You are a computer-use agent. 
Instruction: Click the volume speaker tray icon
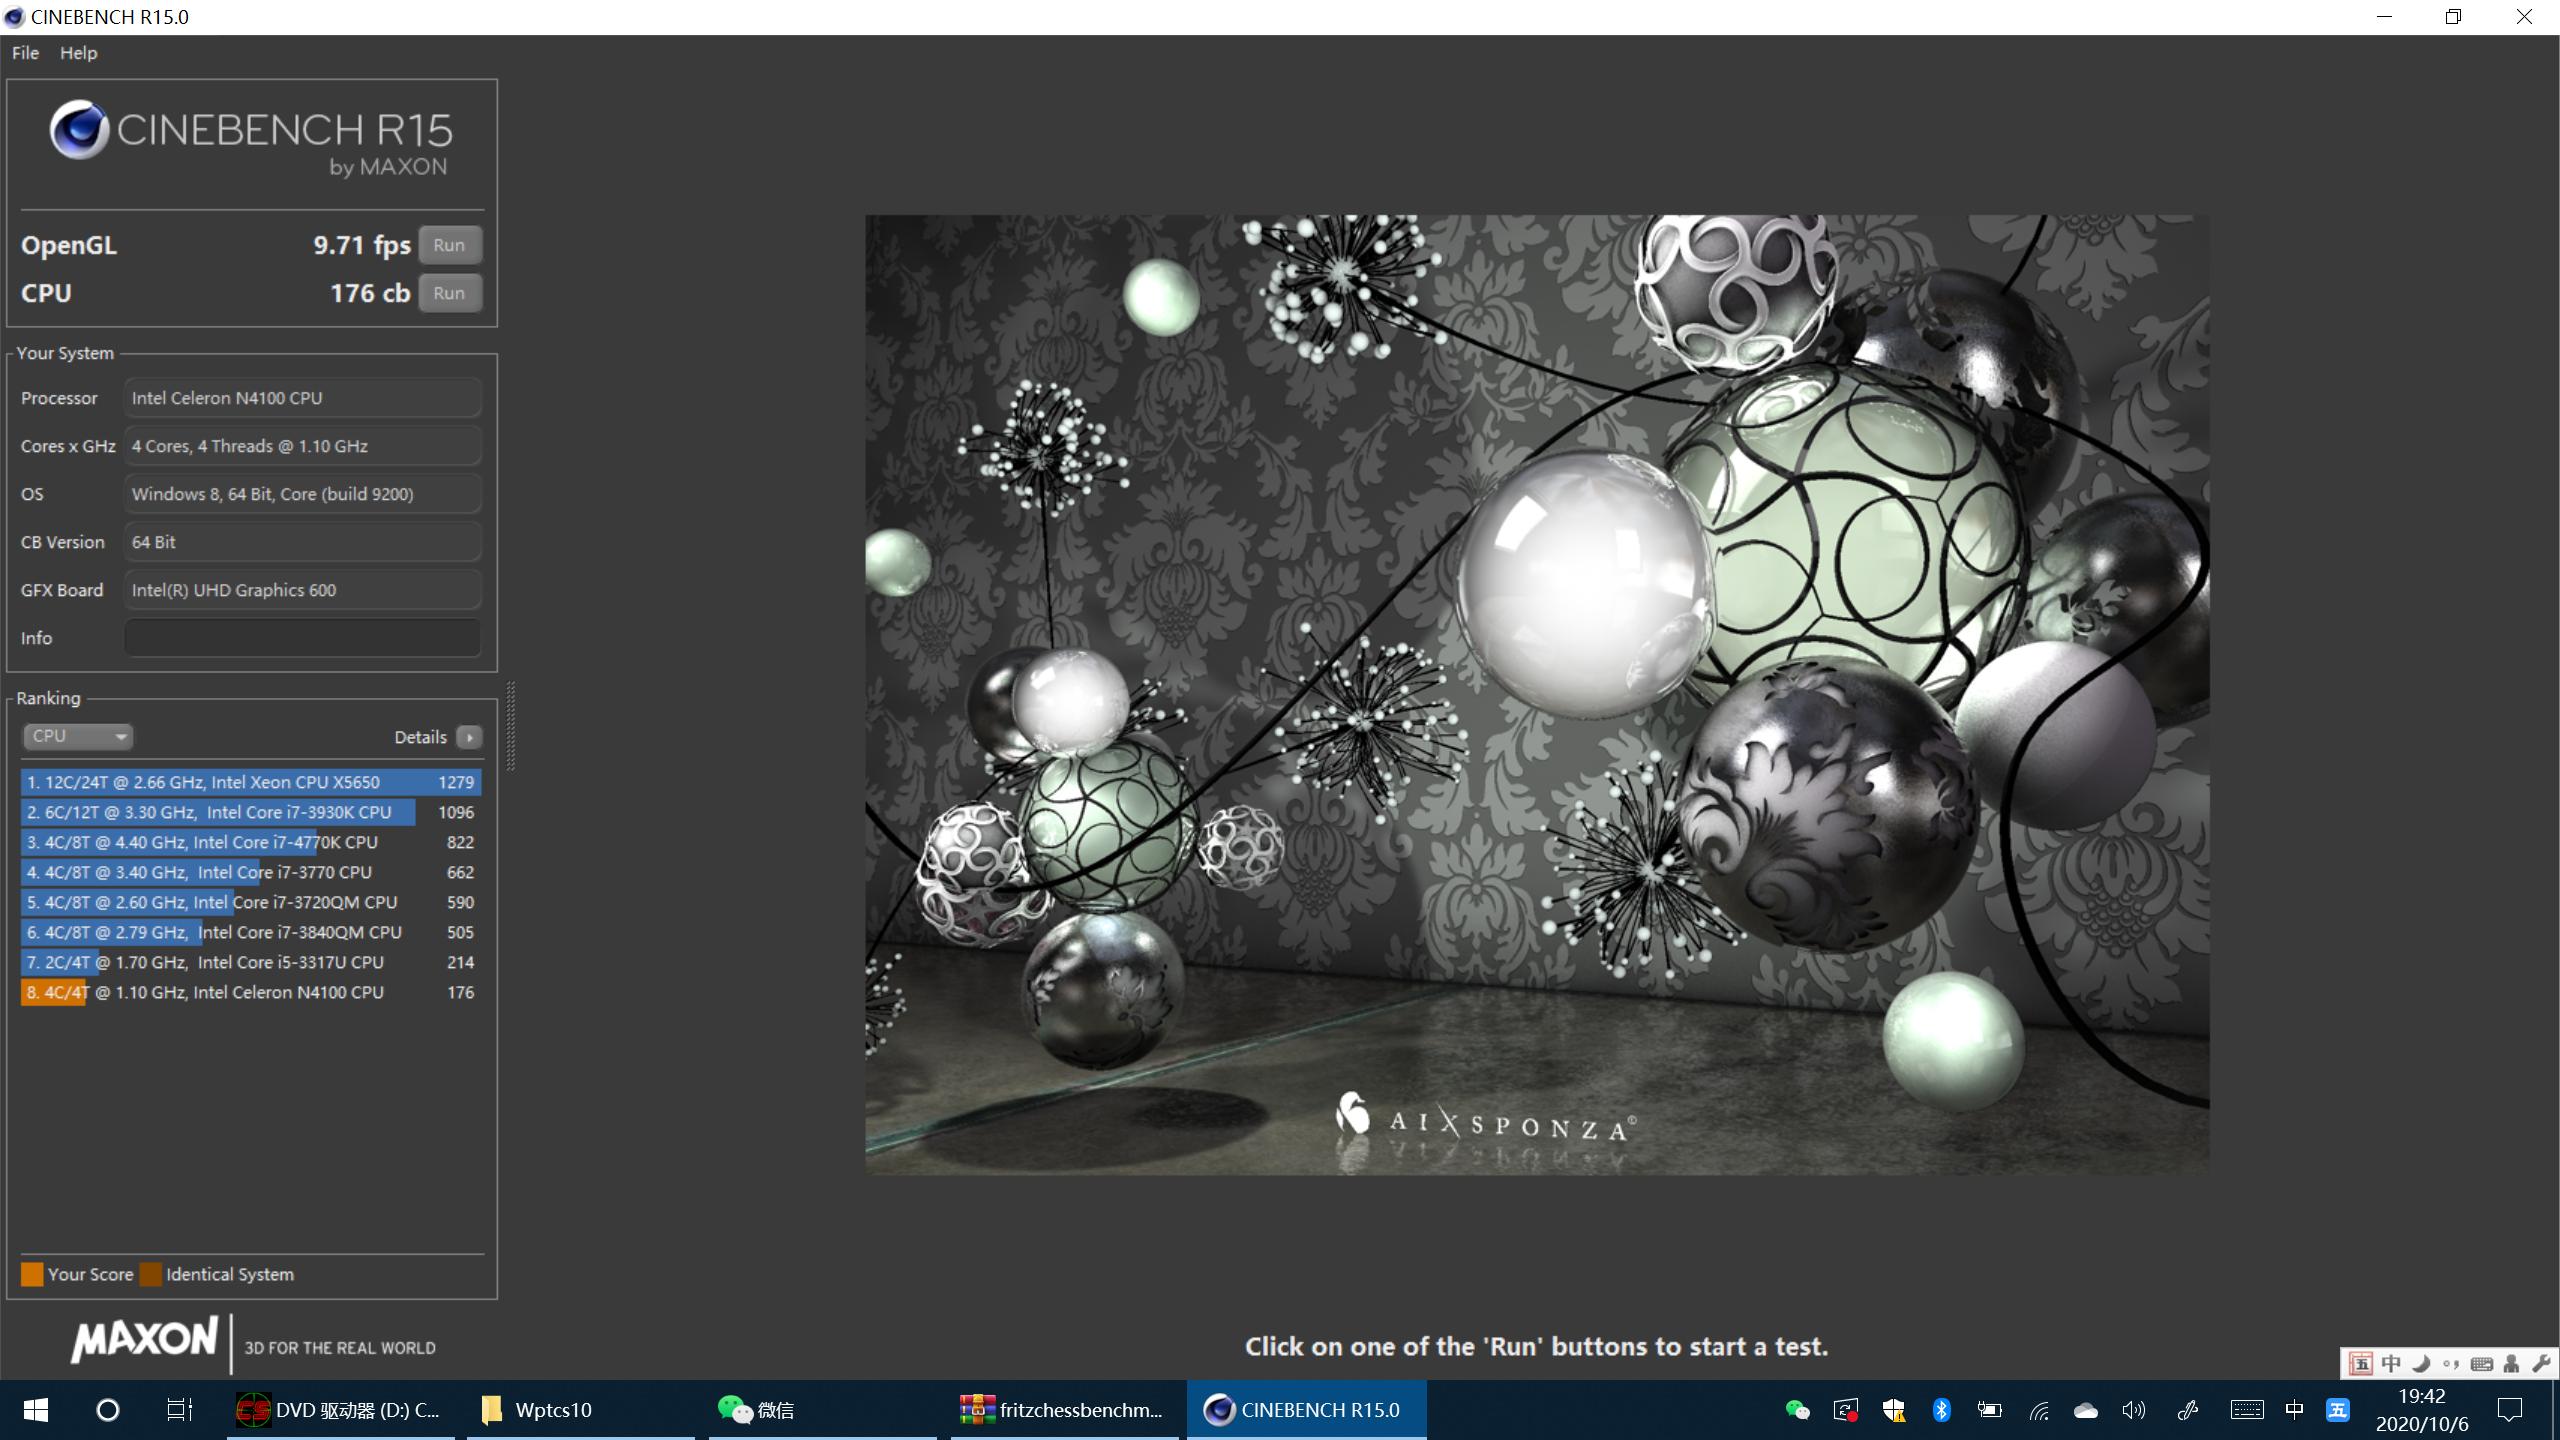[2133, 1410]
